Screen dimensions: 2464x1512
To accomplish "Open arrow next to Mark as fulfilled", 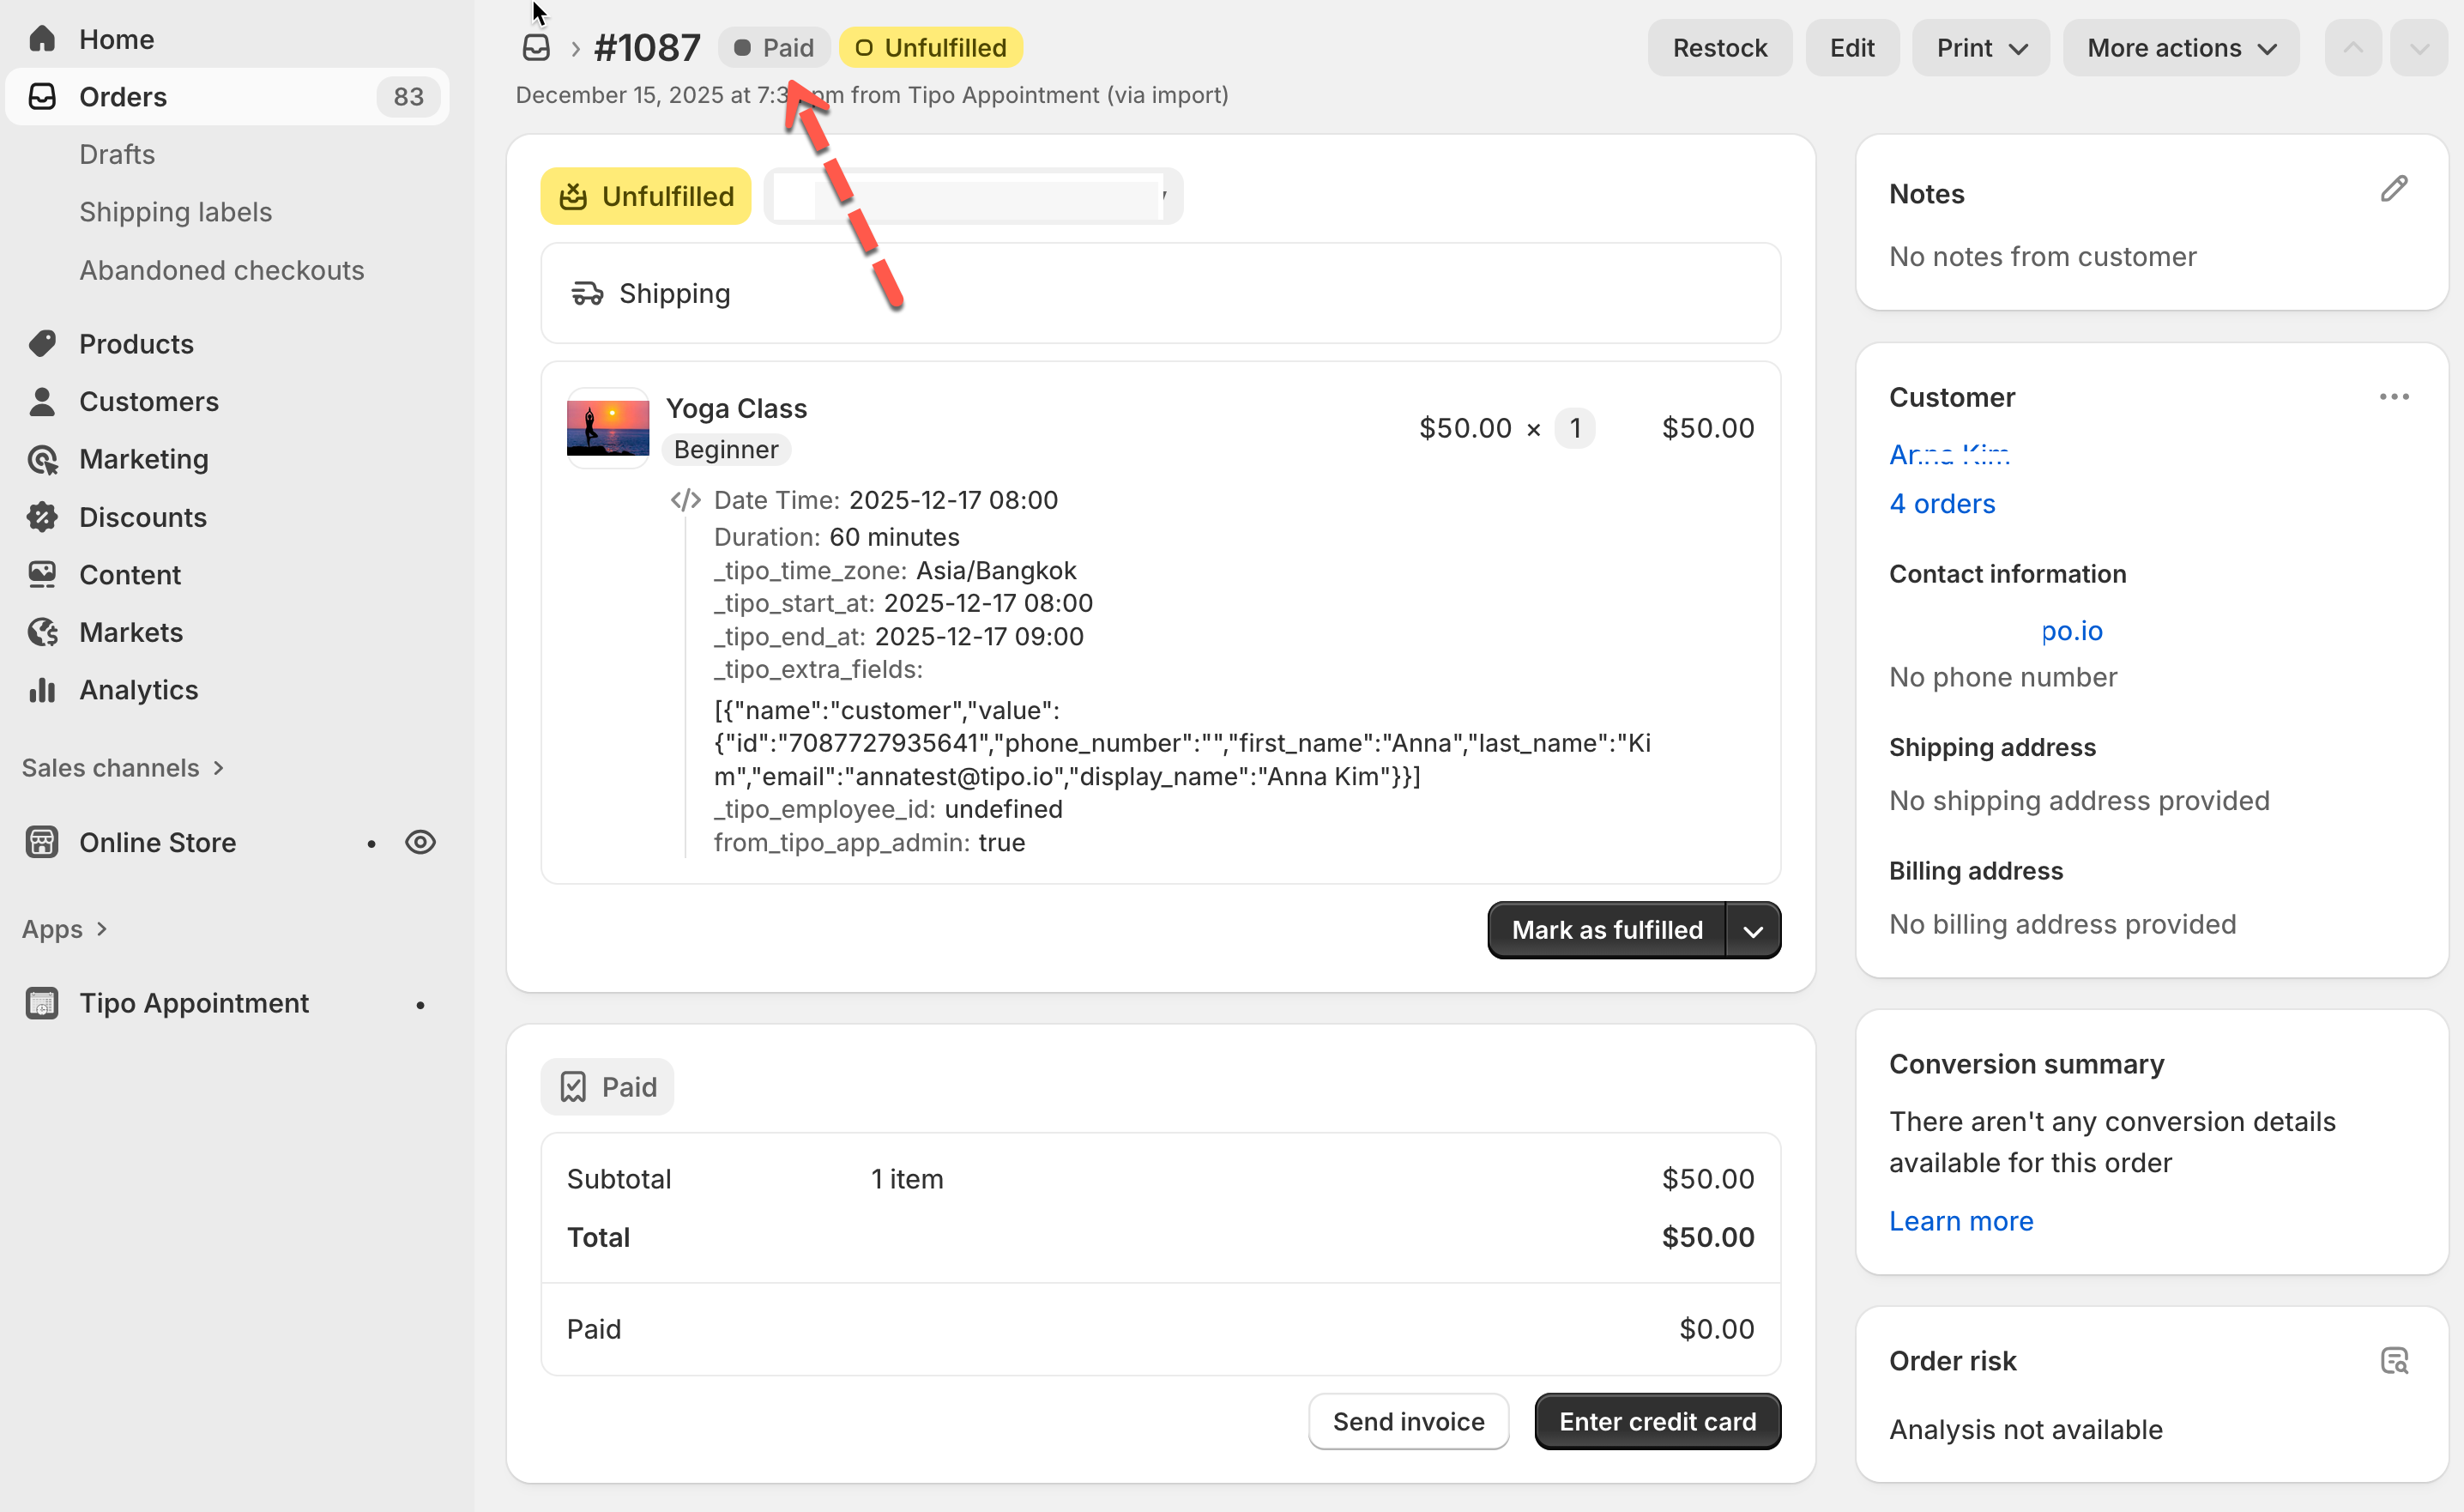I will point(1753,930).
